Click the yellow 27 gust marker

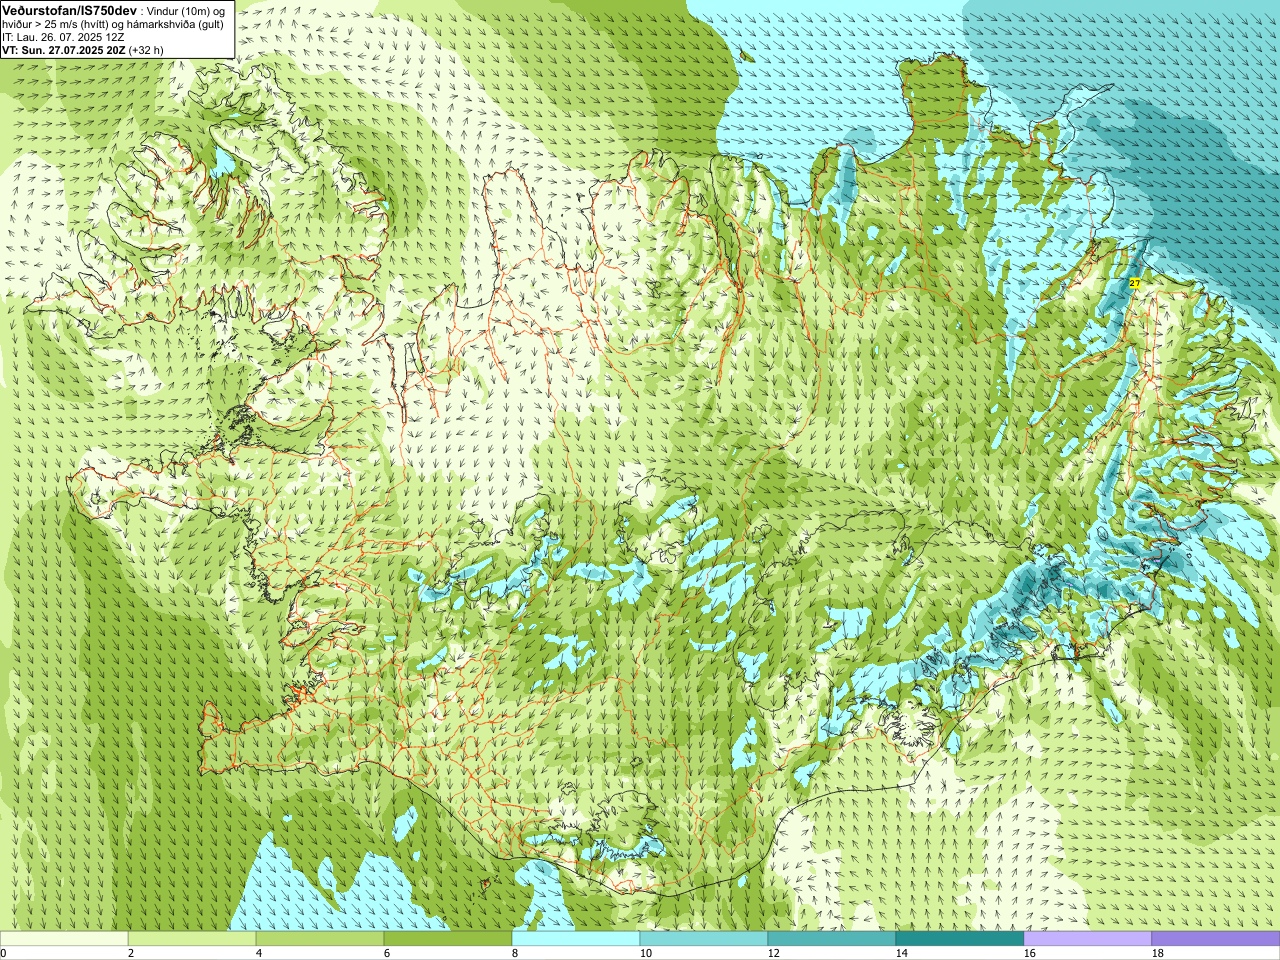tap(1134, 283)
